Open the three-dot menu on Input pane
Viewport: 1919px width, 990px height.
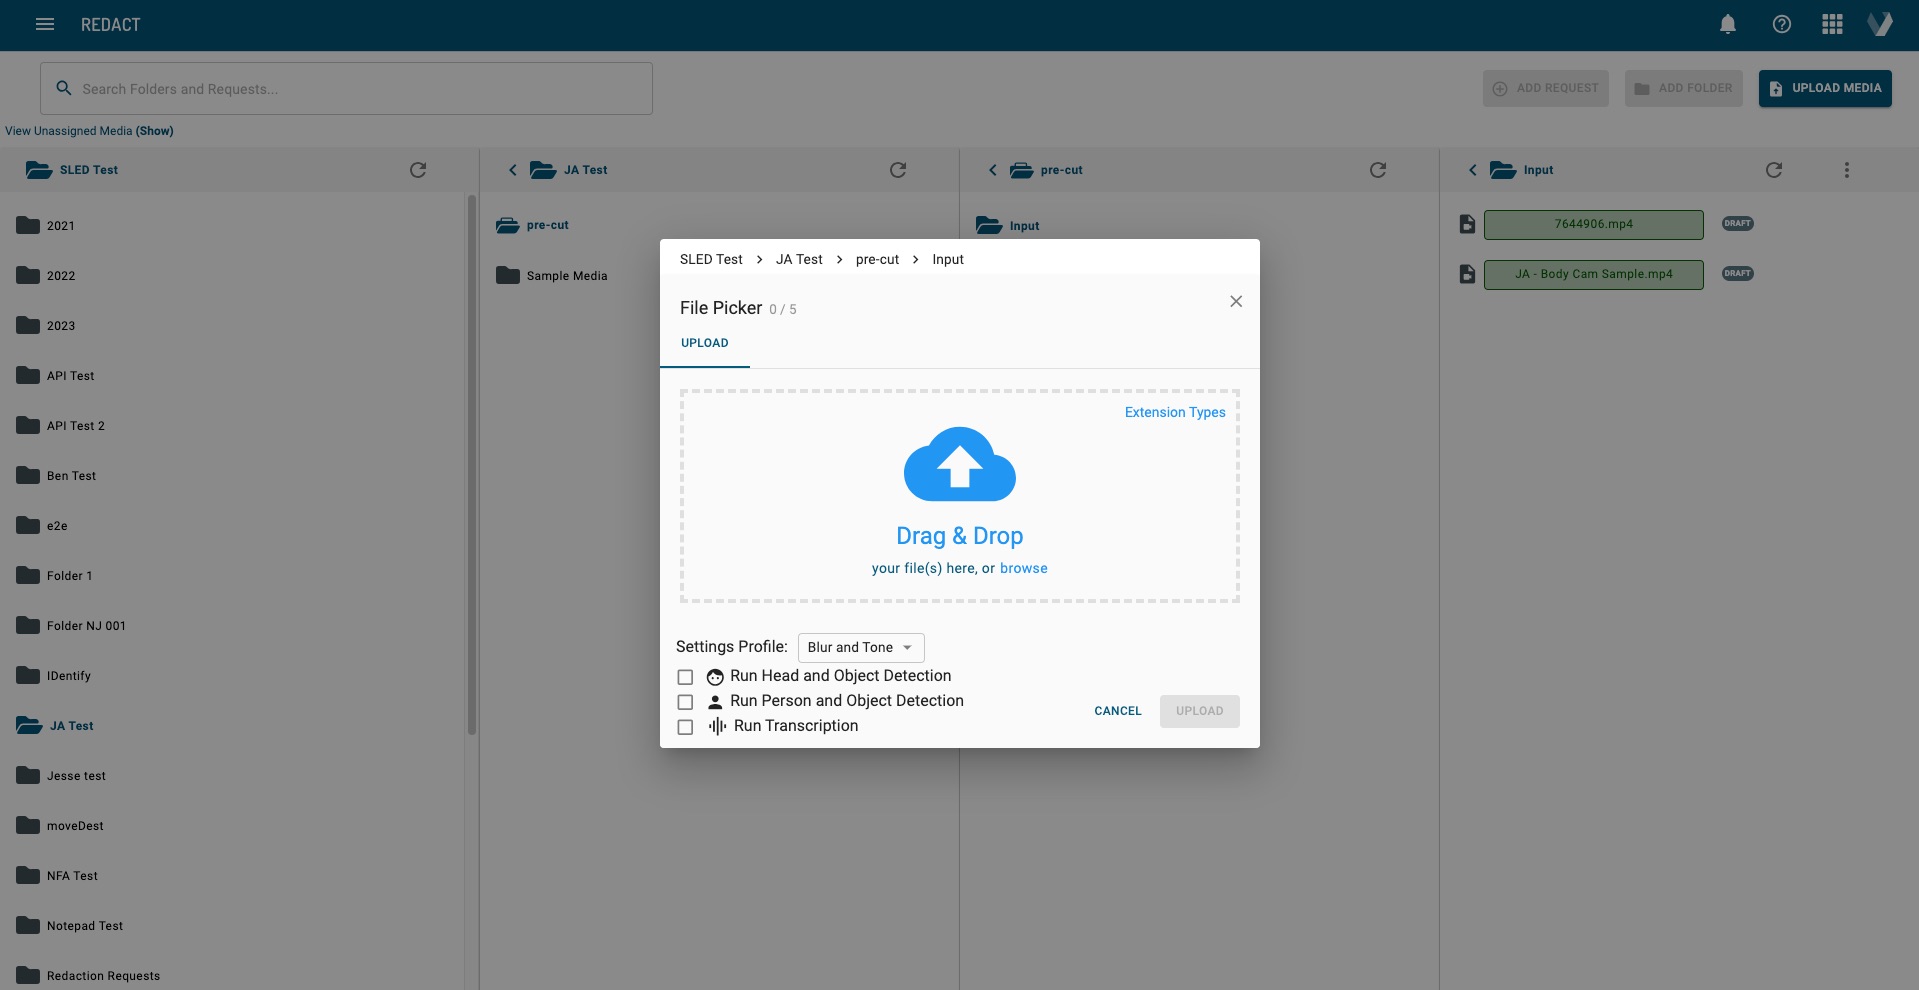point(1846,170)
